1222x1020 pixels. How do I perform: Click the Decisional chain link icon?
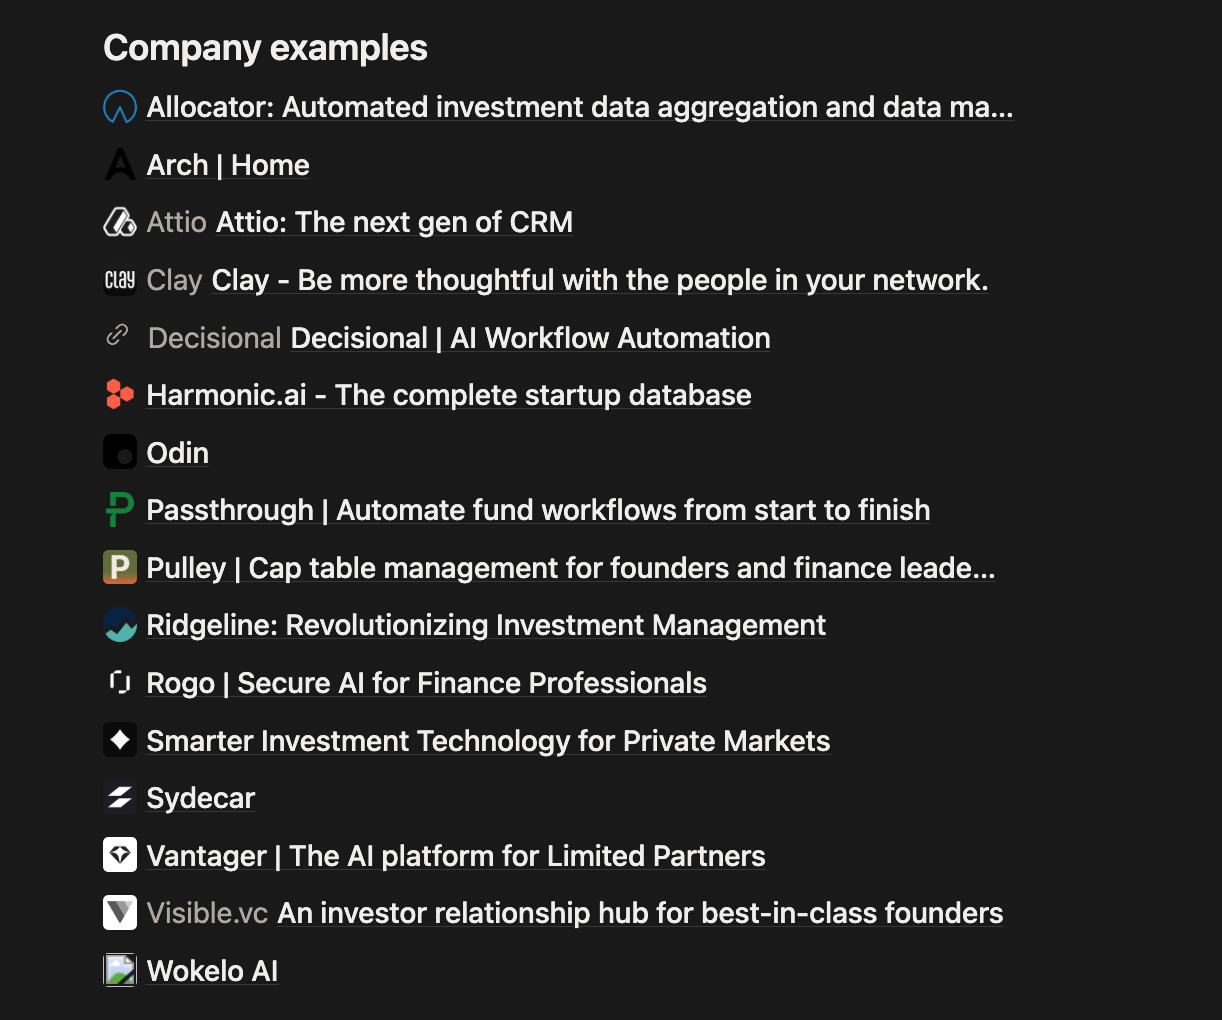[118, 335]
